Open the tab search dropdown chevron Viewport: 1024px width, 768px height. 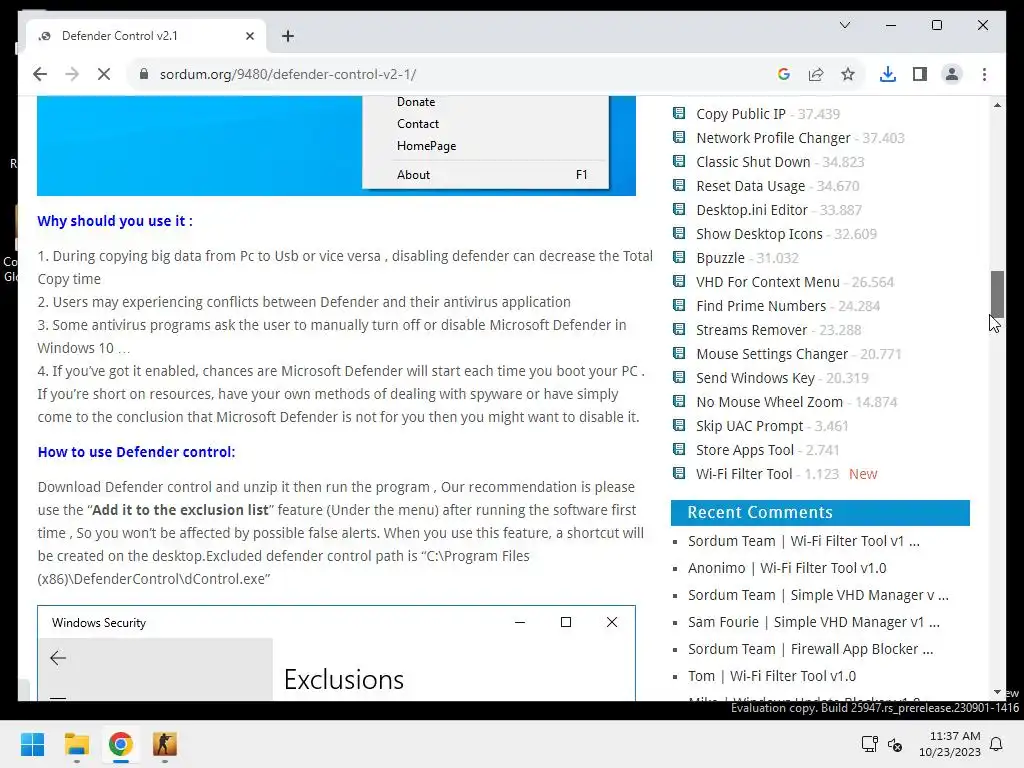[x=844, y=25]
